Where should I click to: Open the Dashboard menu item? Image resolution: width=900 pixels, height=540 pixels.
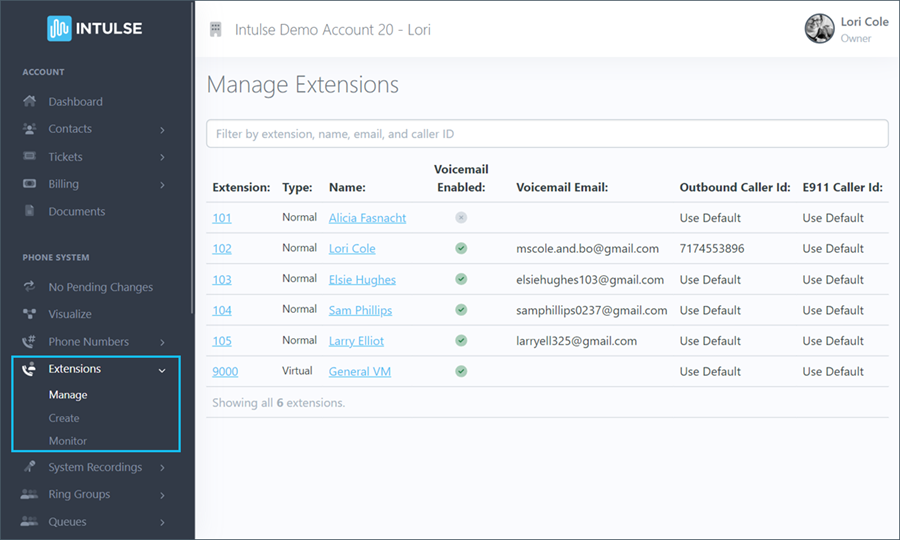pos(75,102)
